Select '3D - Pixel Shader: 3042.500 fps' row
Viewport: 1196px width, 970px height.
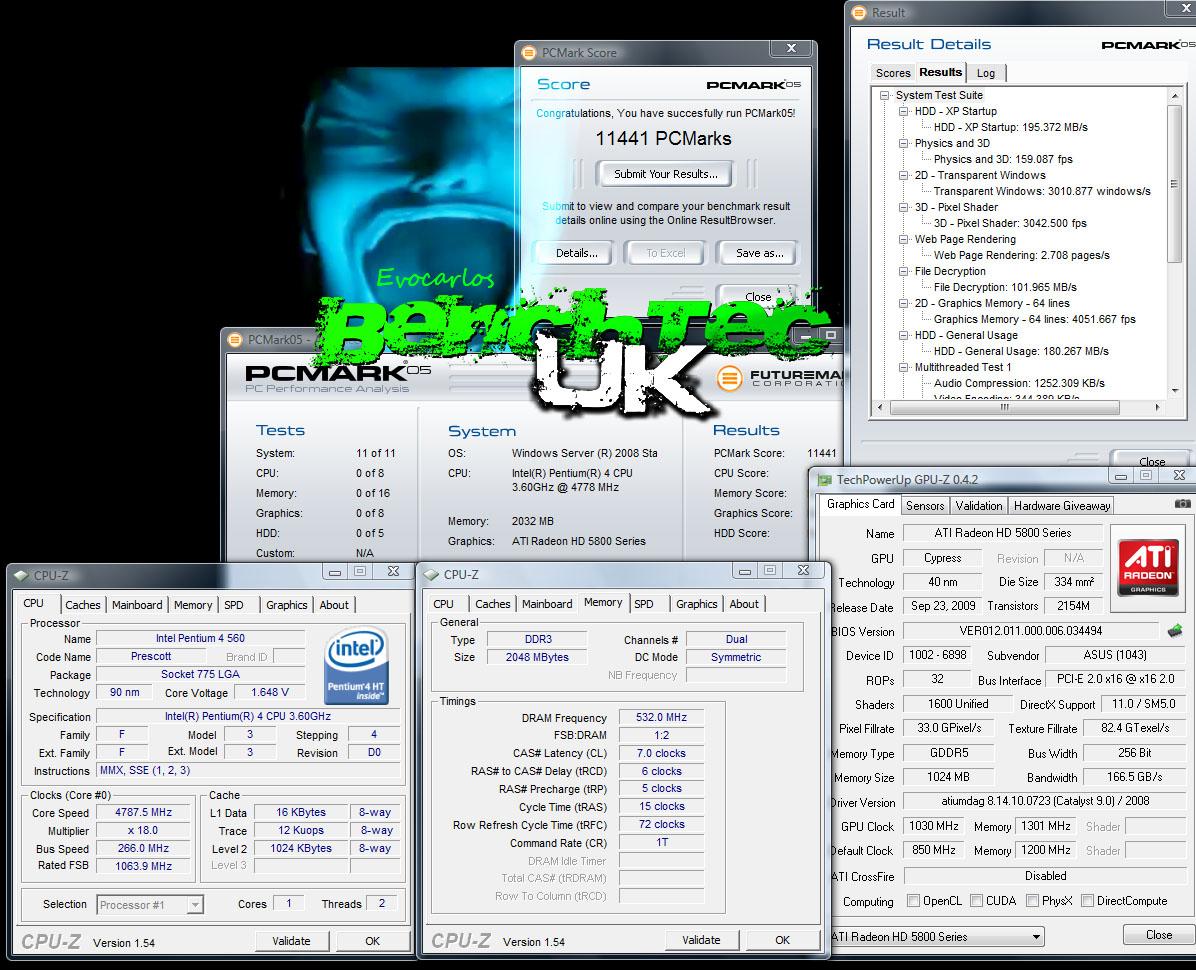point(1010,223)
